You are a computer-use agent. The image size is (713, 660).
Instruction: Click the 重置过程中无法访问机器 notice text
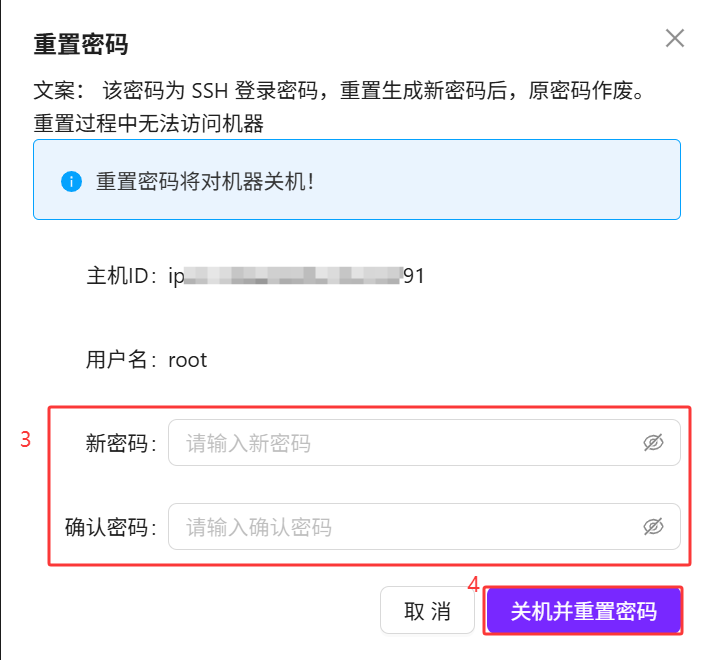click(x=148, y=124)
